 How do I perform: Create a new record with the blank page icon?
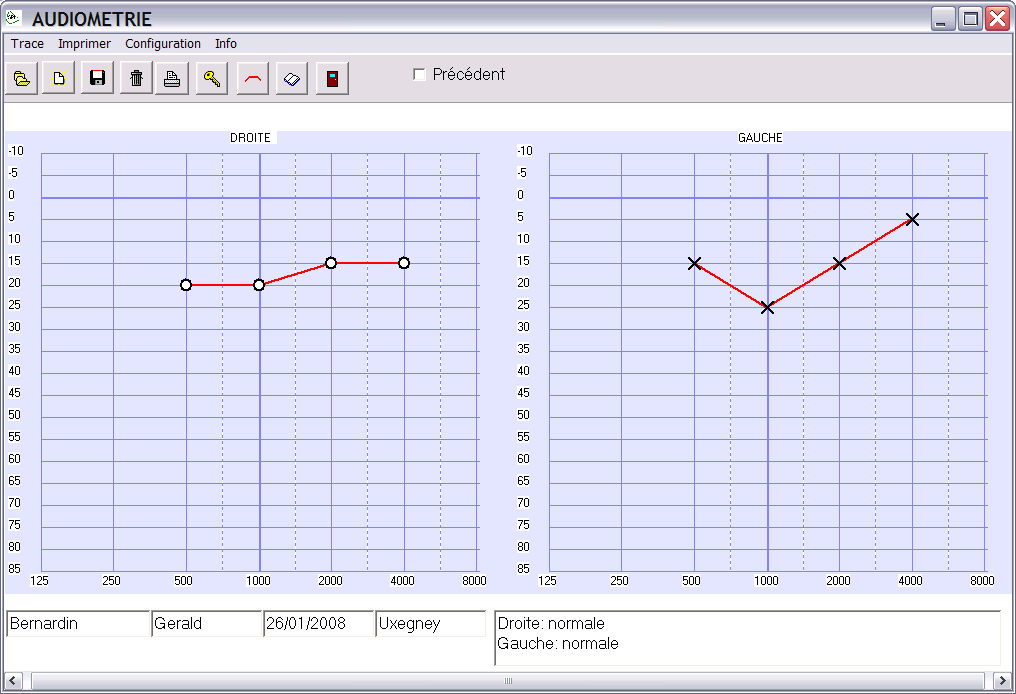pyautogui.click(x=59, y=79)
